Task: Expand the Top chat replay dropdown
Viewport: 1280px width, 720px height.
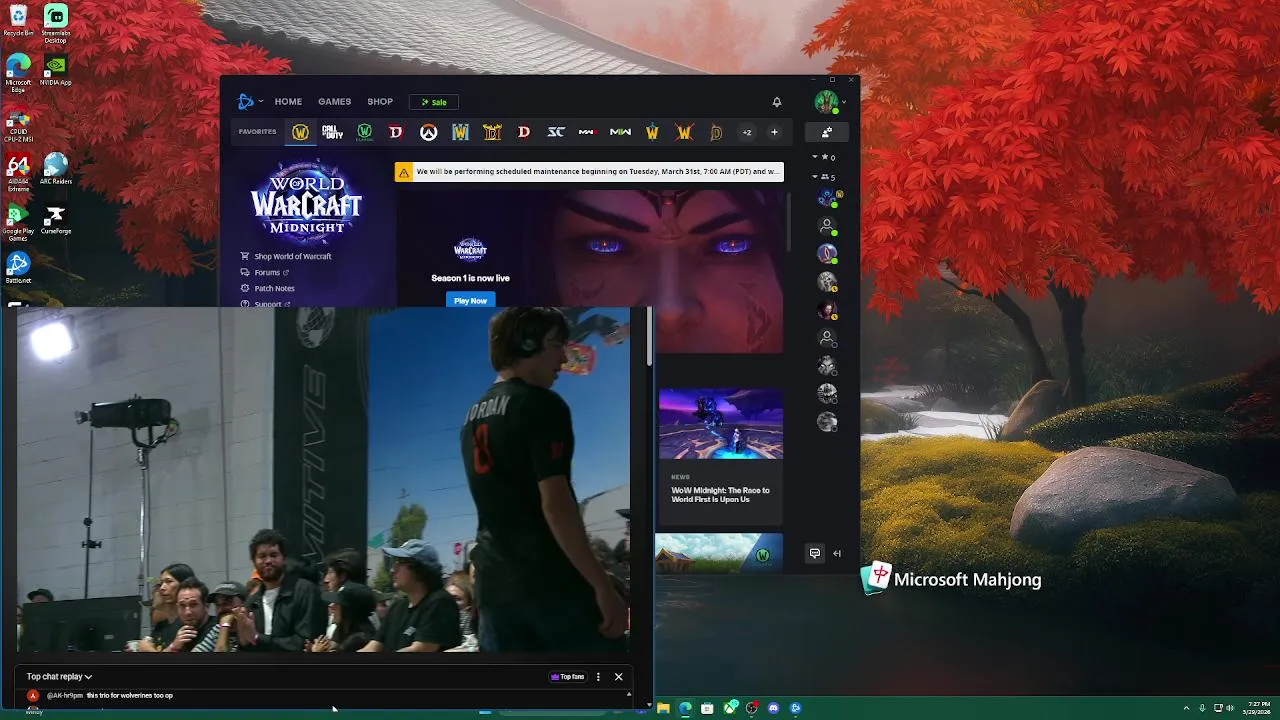Action: coord(59,677)
